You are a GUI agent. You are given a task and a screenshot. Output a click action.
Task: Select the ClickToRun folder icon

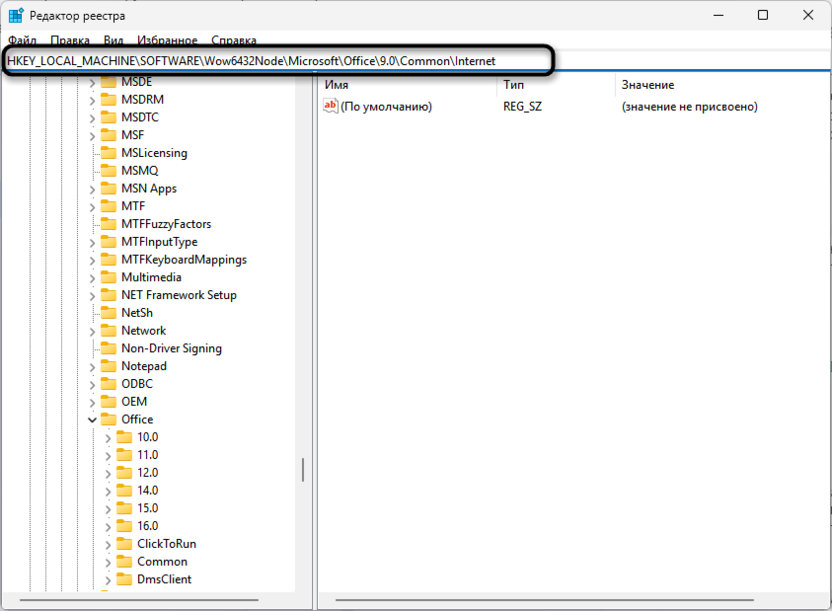(124, 544)
